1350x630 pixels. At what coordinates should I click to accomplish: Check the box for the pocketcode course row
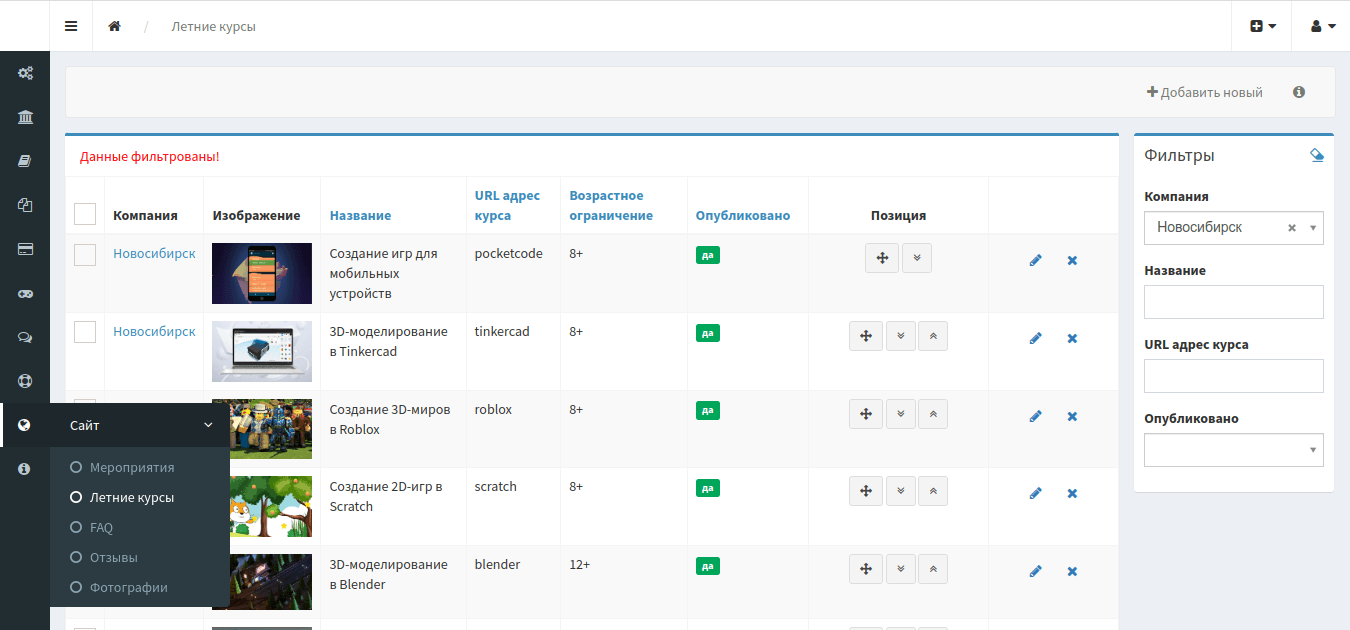point(85,254)
